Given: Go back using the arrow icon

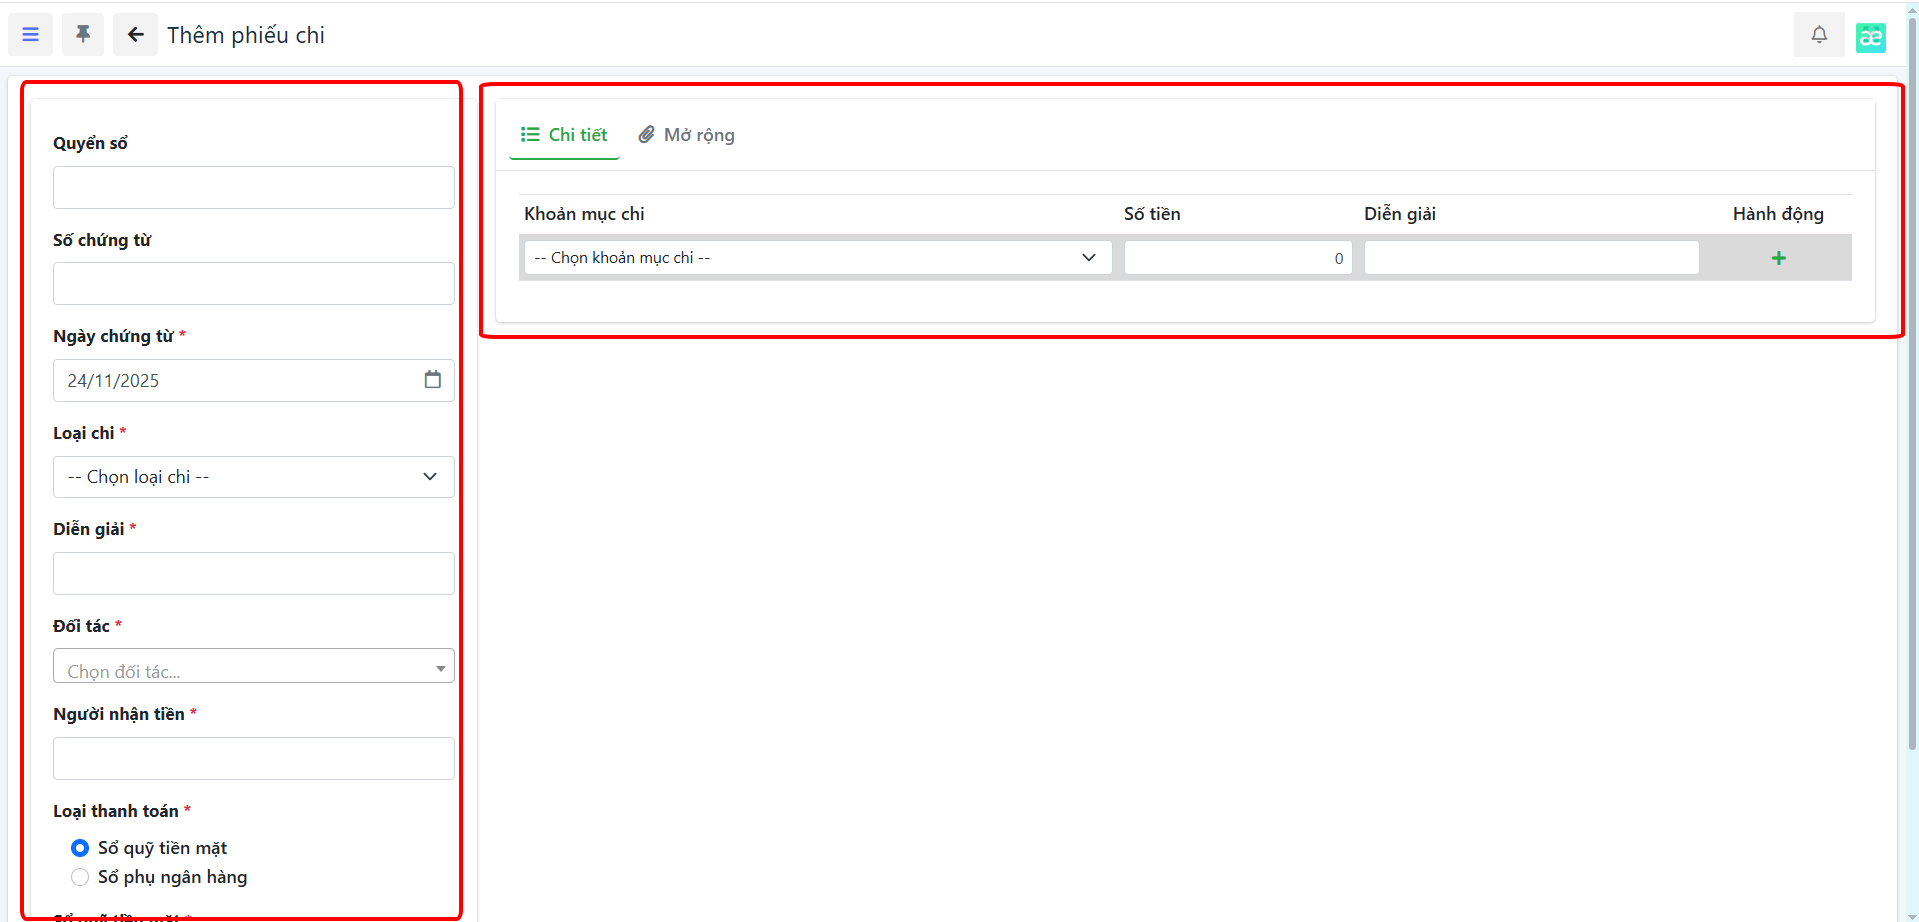Looking at the screenshot, I should [135, 35].
